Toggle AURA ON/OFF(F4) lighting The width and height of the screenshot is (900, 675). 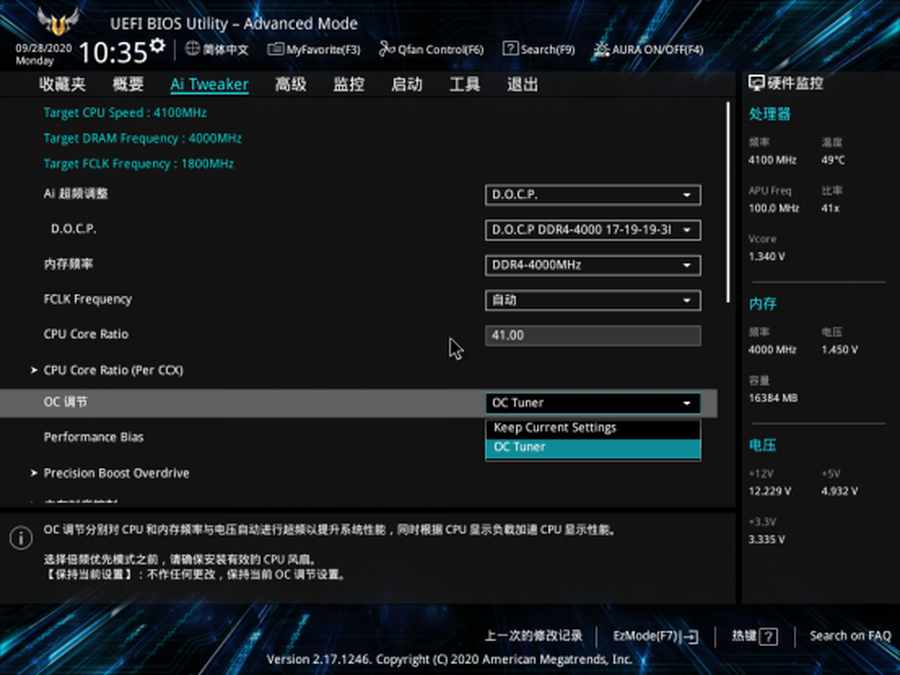tap(601, 49)
